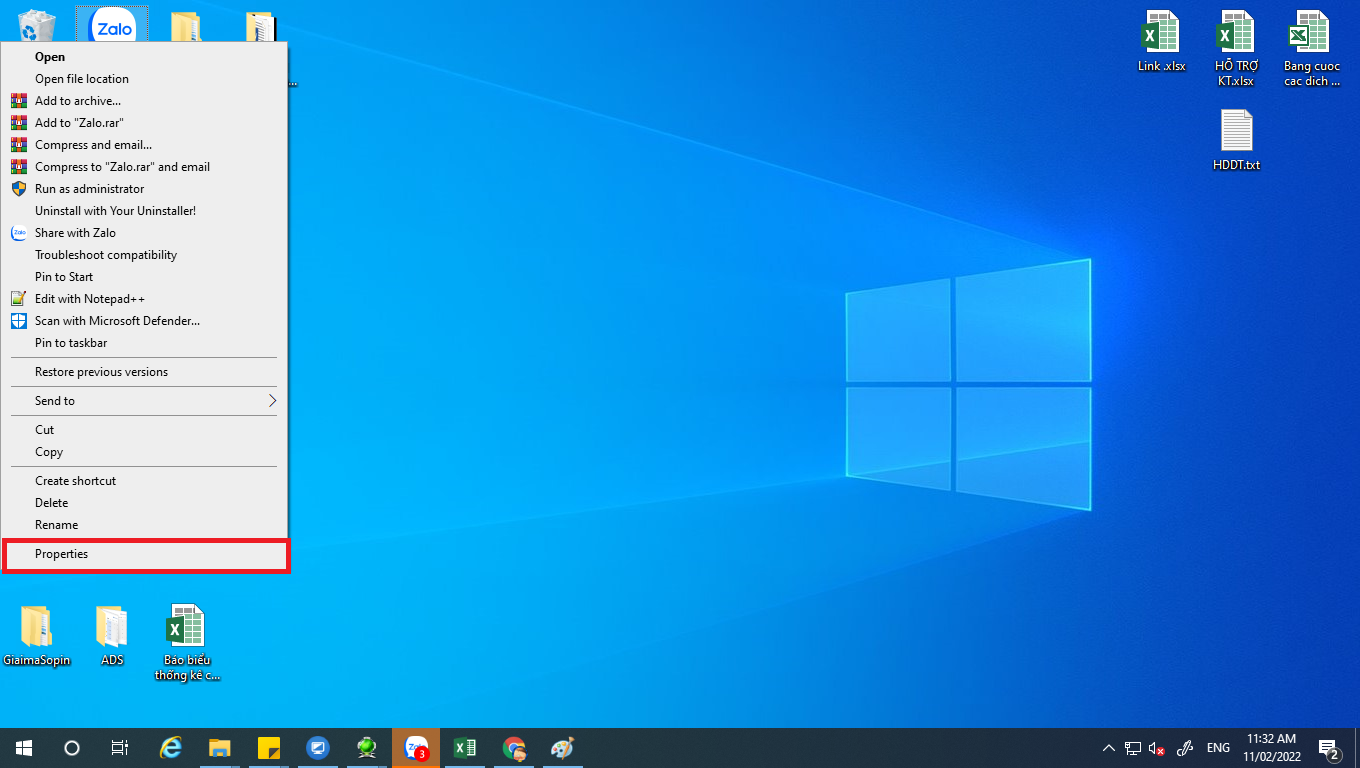
Task: Select the HỖ TRỢ KT.xlsx file
Action: click(1235, 48)
